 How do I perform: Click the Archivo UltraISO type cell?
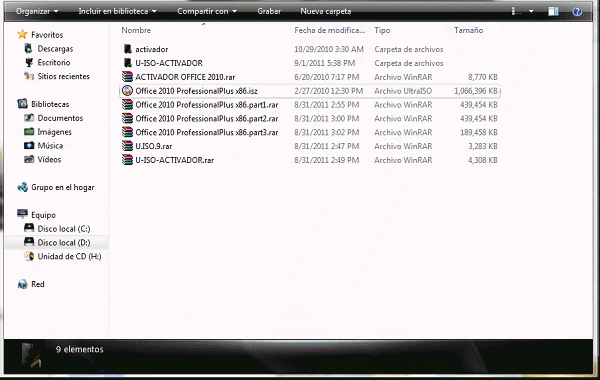[403, 91]
